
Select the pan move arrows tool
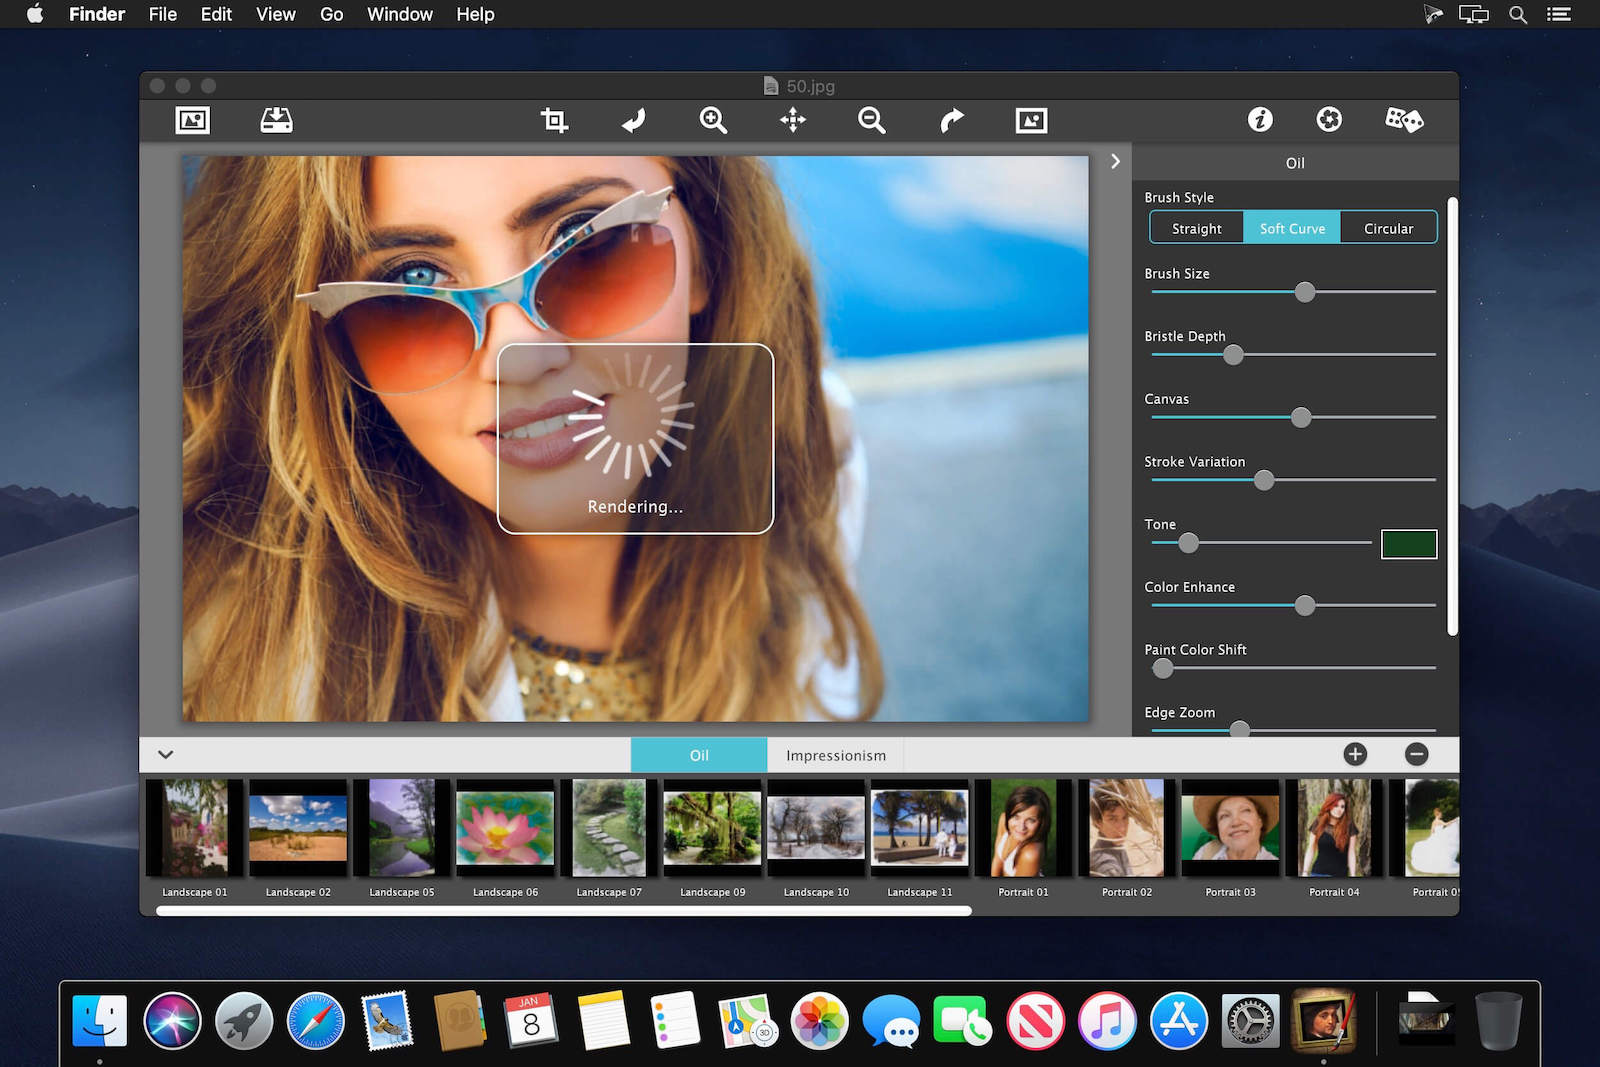pyautogui.click(x=793, y=121)
